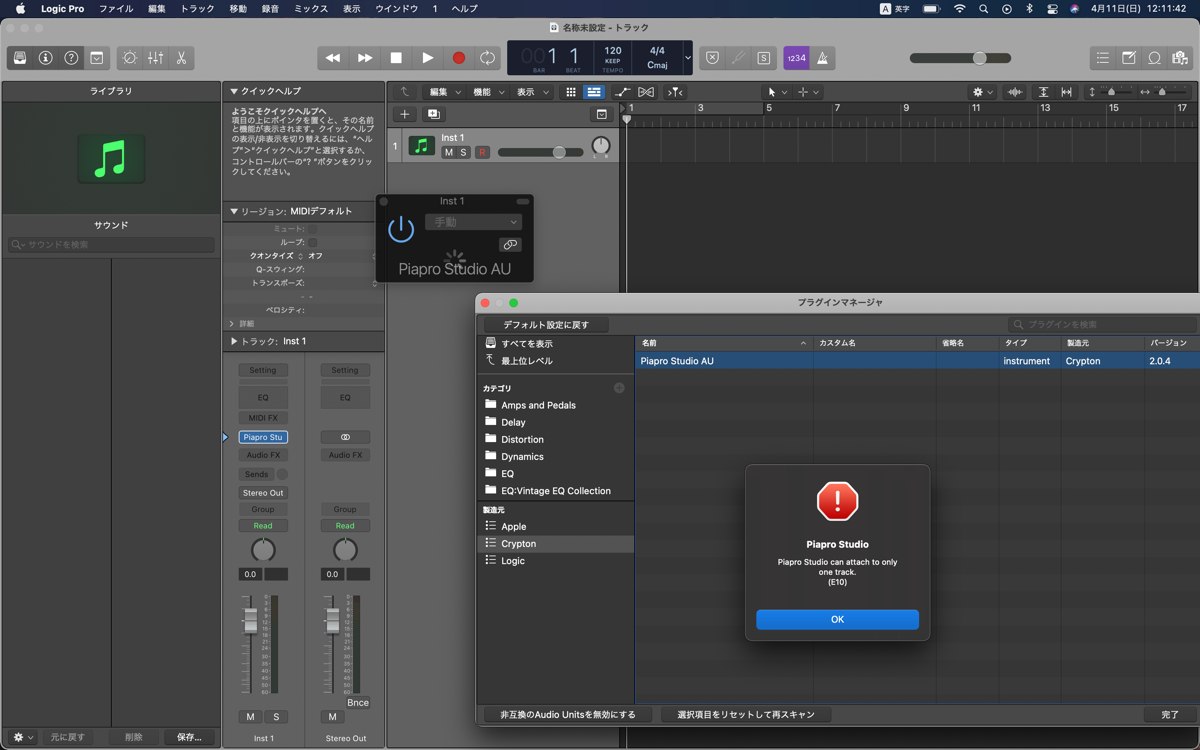Screen dimensions: 1200x750
Task: Toggle Show Automation button
Action: point(623,92)
